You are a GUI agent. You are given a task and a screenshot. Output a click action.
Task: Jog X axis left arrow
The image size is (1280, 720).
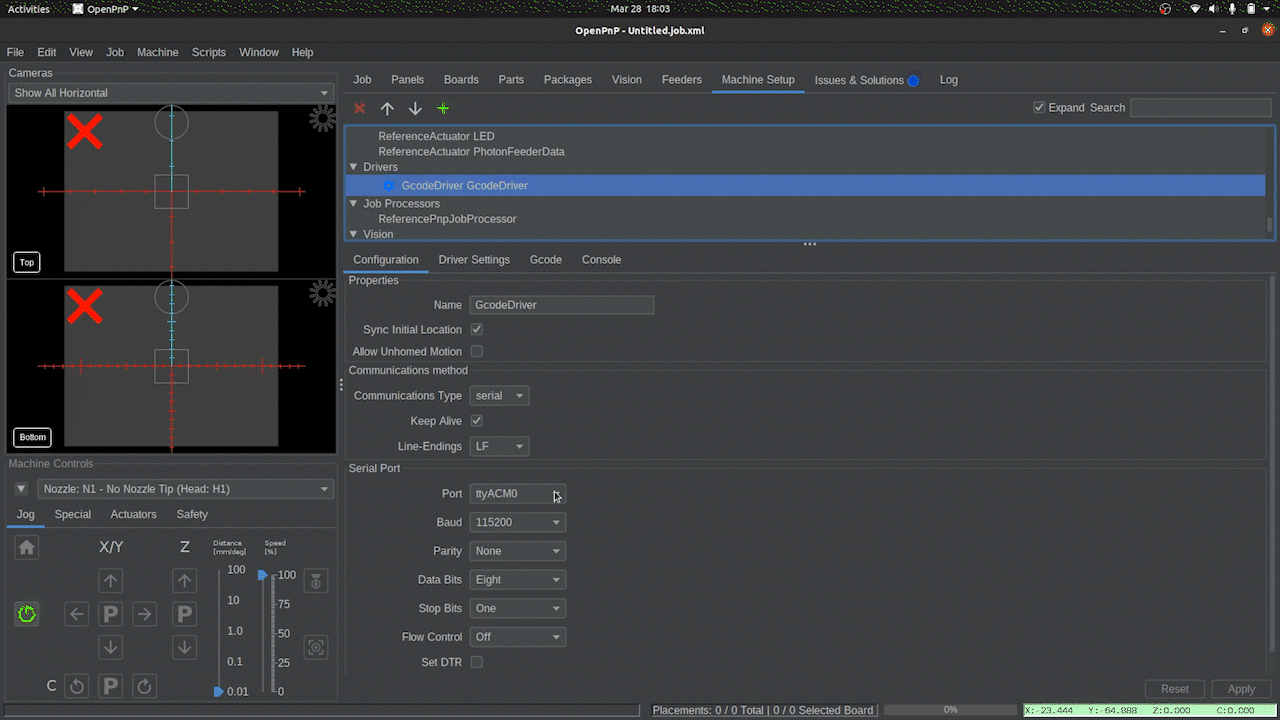pyautogui.click(x=77, y=613)
